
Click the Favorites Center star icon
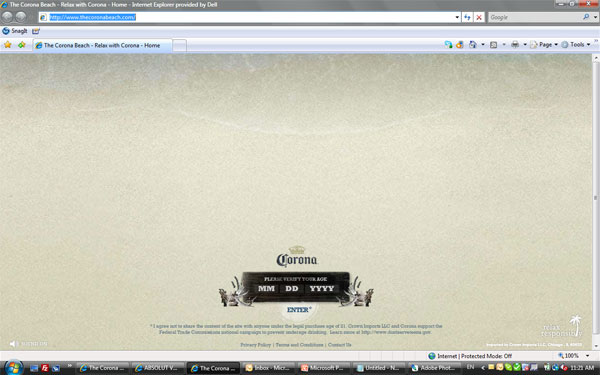pos(8,45)
